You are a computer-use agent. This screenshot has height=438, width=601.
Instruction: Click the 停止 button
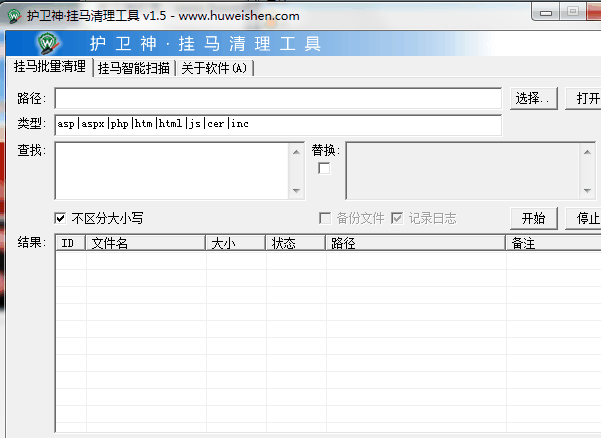[x=587, y=218]
